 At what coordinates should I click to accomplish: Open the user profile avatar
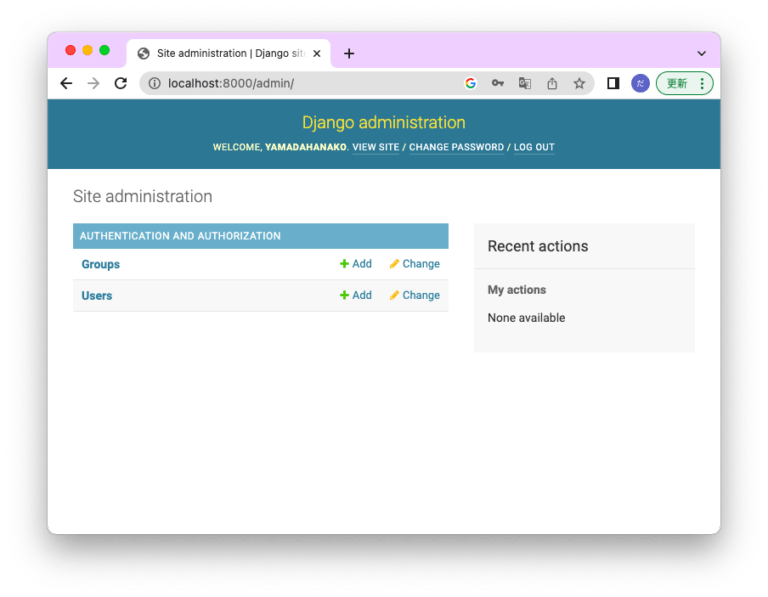click(x=640, y=84)
